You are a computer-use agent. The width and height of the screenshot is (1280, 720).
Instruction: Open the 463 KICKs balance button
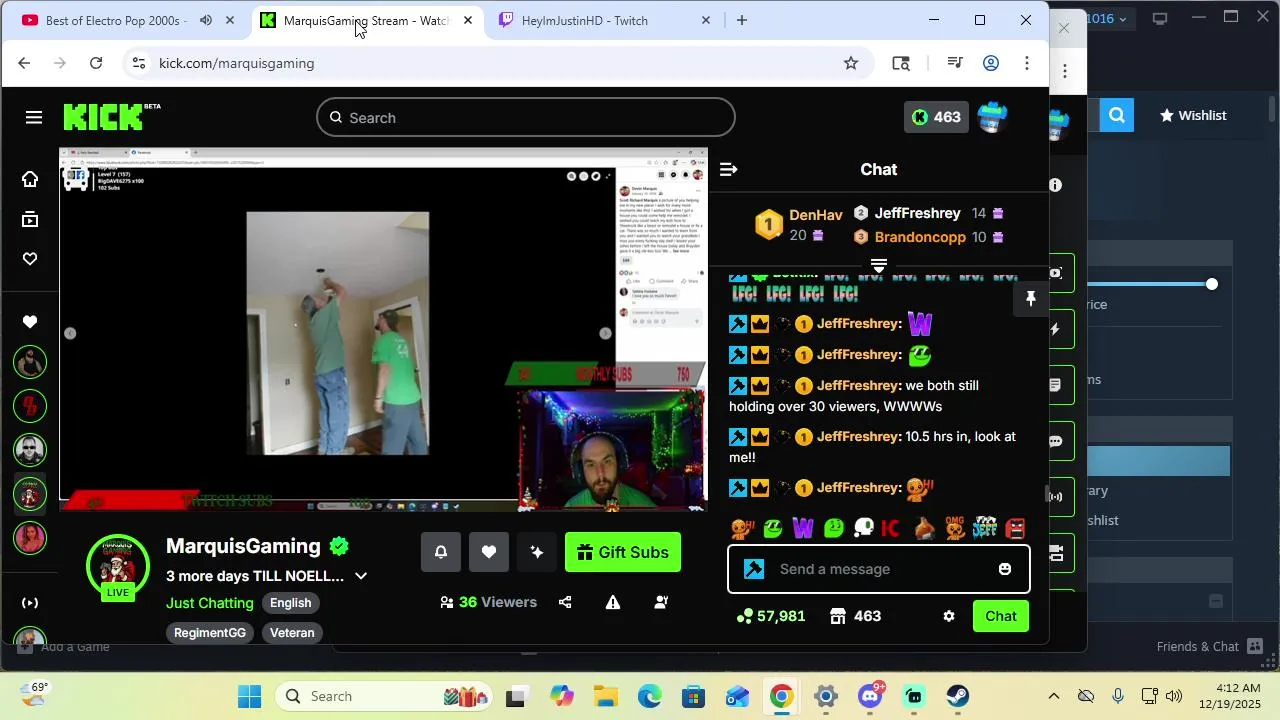(x=936, y=117)
